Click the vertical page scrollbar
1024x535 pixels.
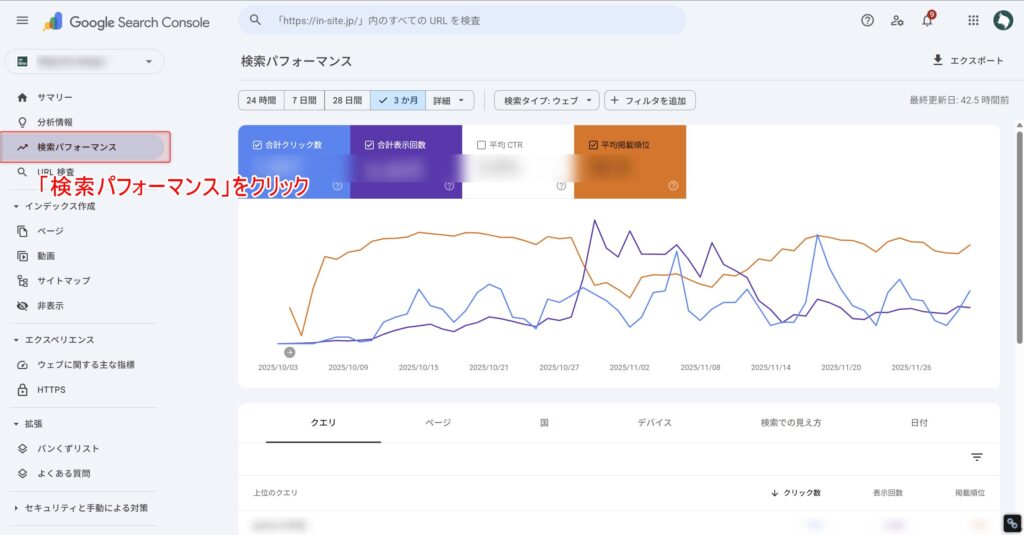click(x=1019, y=236)
